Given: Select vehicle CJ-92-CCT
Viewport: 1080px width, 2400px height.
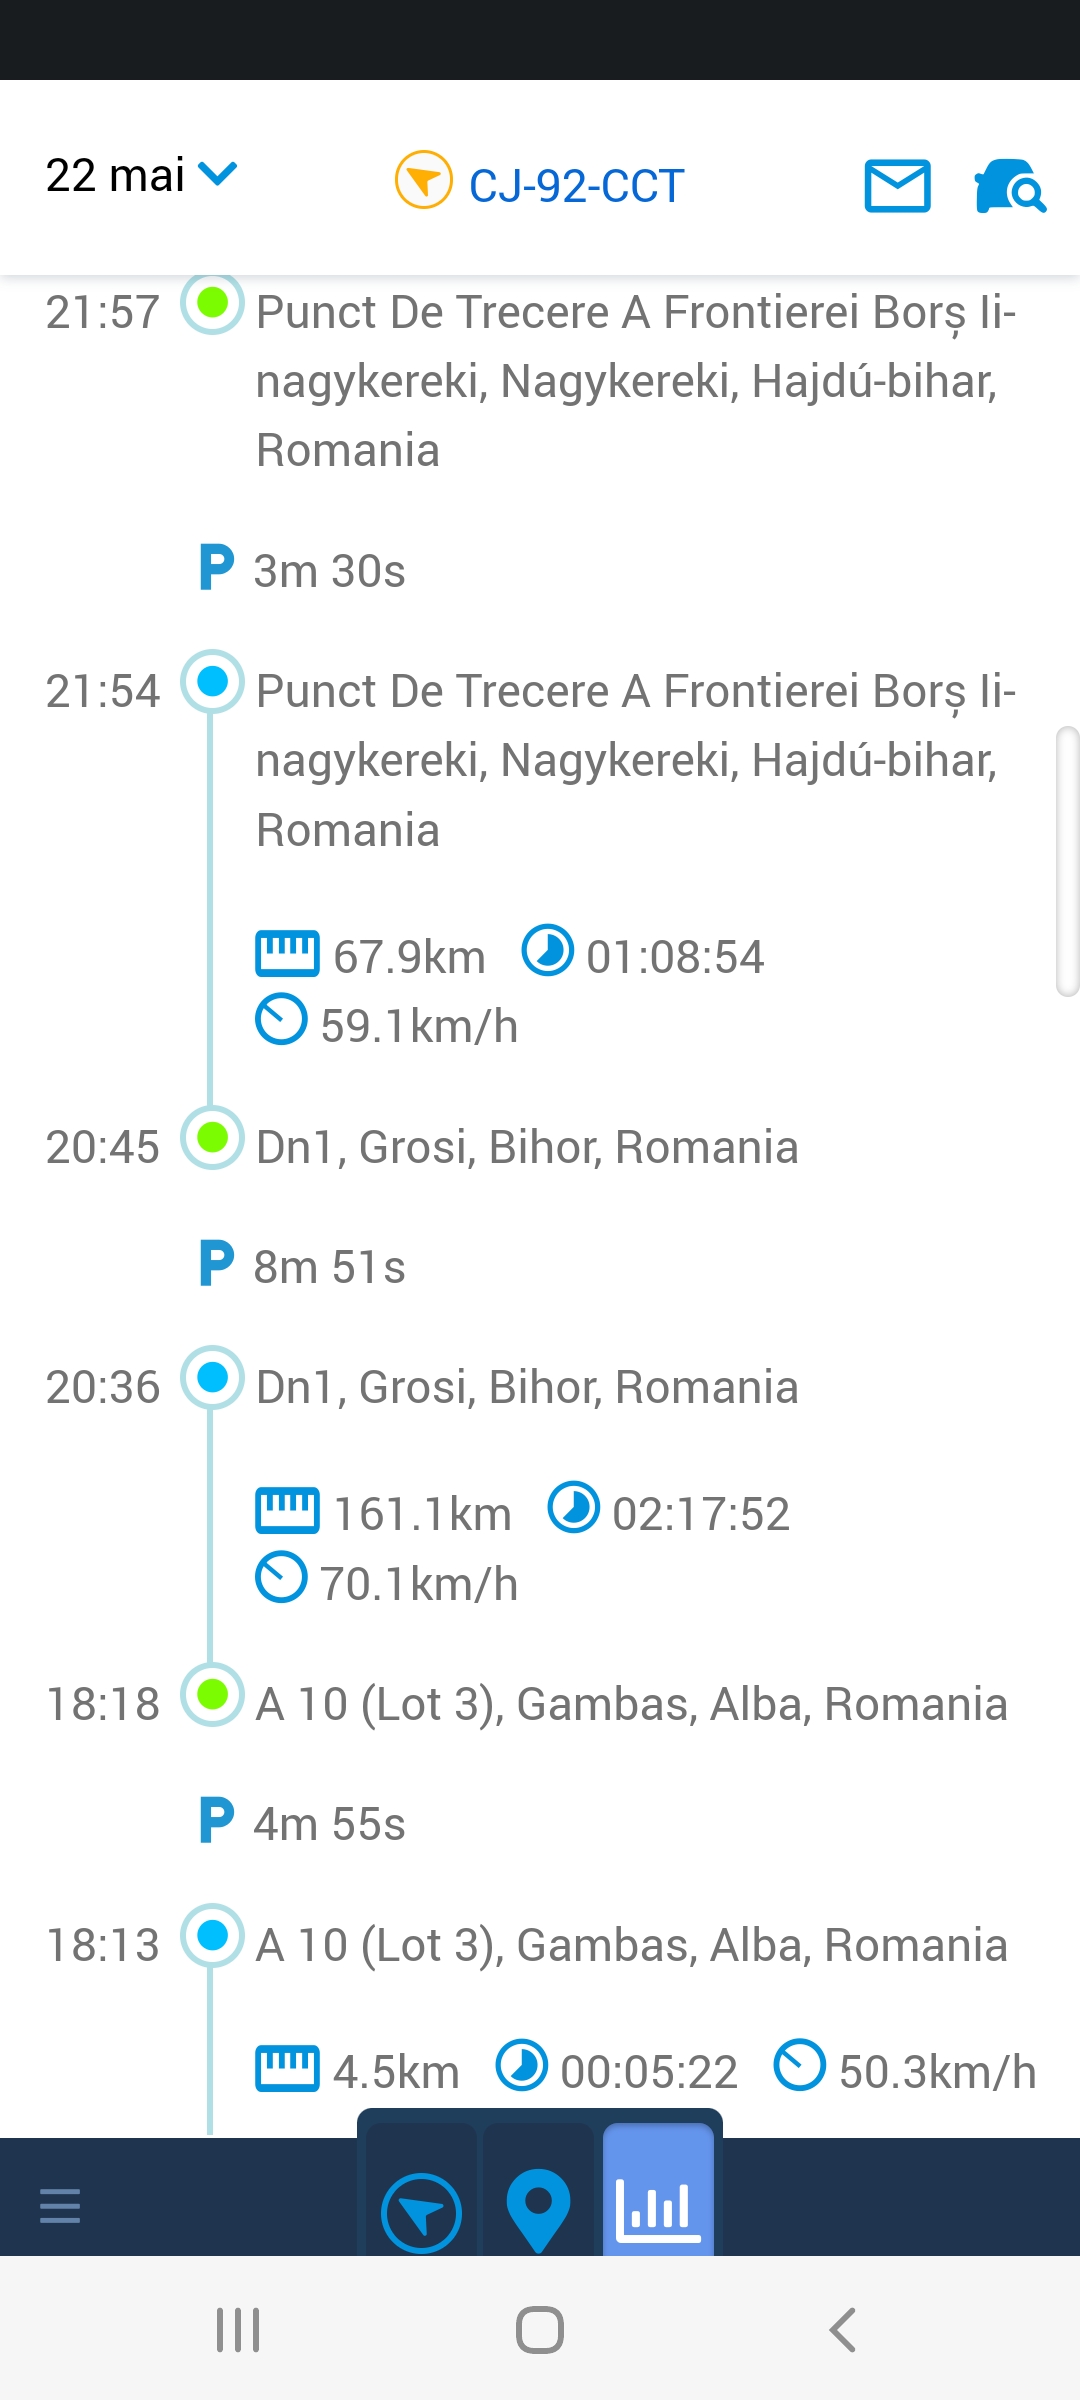Looking at the screenshot, I should [x=576, y=186].
